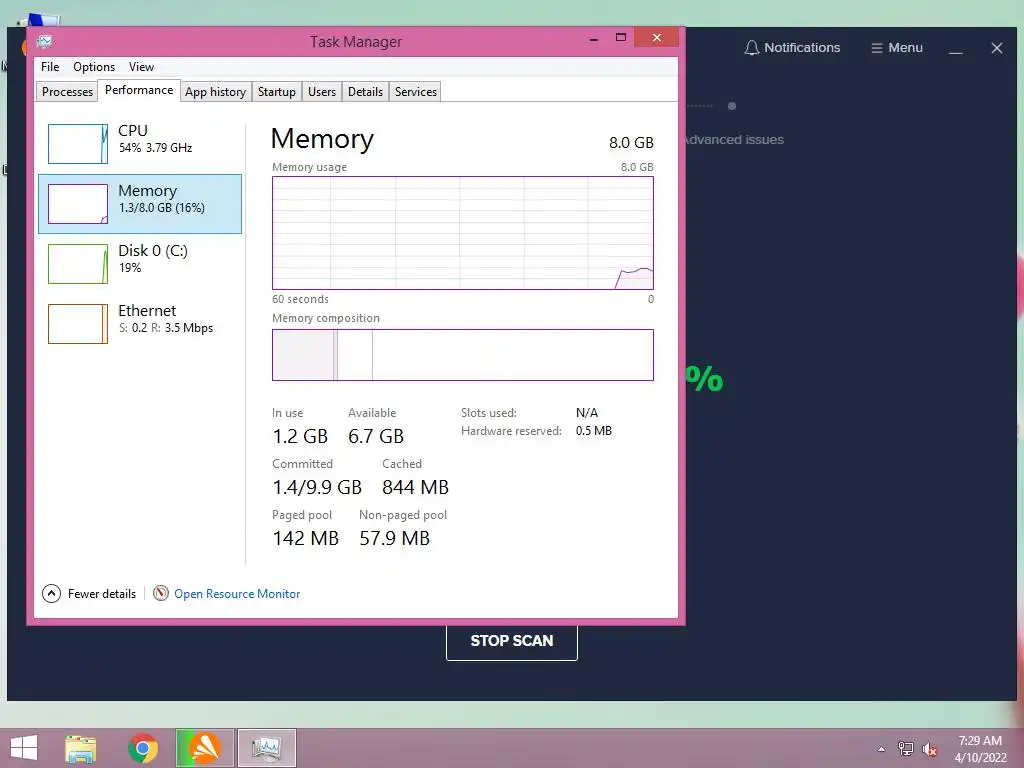Open the View menu
This screenshot has height=768, width=1024.
point(141,67)
